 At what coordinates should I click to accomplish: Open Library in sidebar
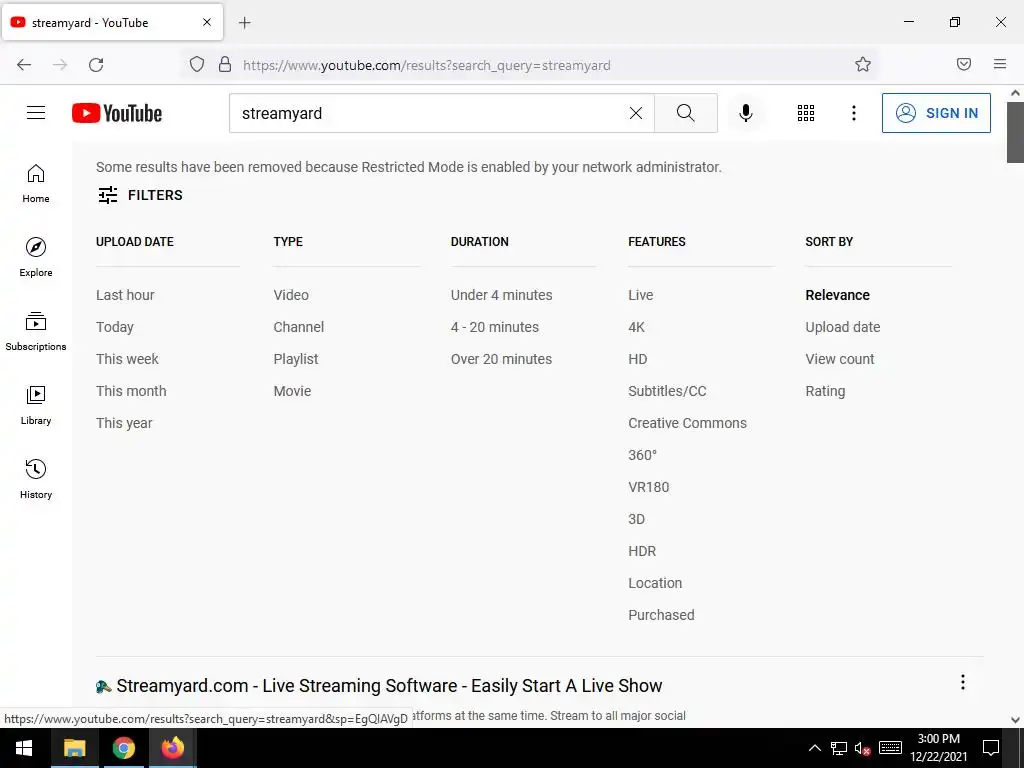pos(36,406)
